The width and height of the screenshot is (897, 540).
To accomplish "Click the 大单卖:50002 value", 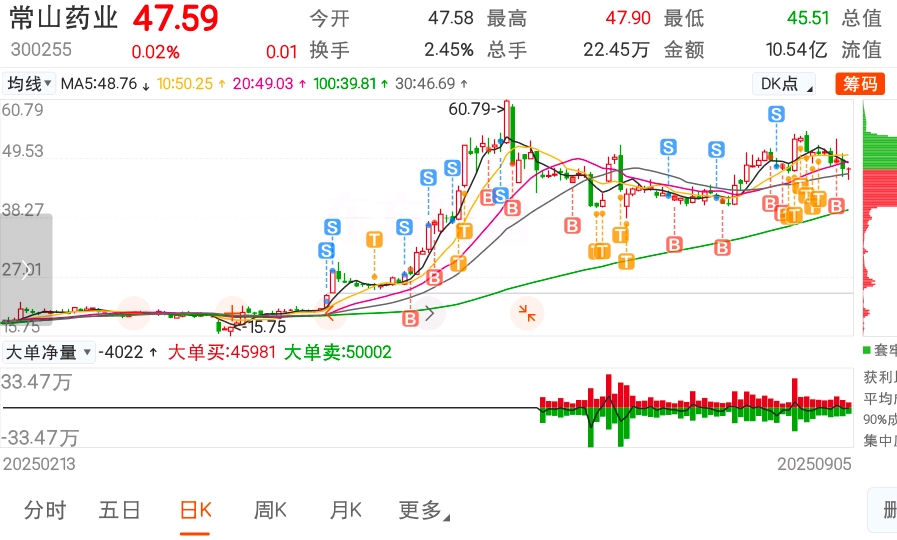I will click(338, 352).
